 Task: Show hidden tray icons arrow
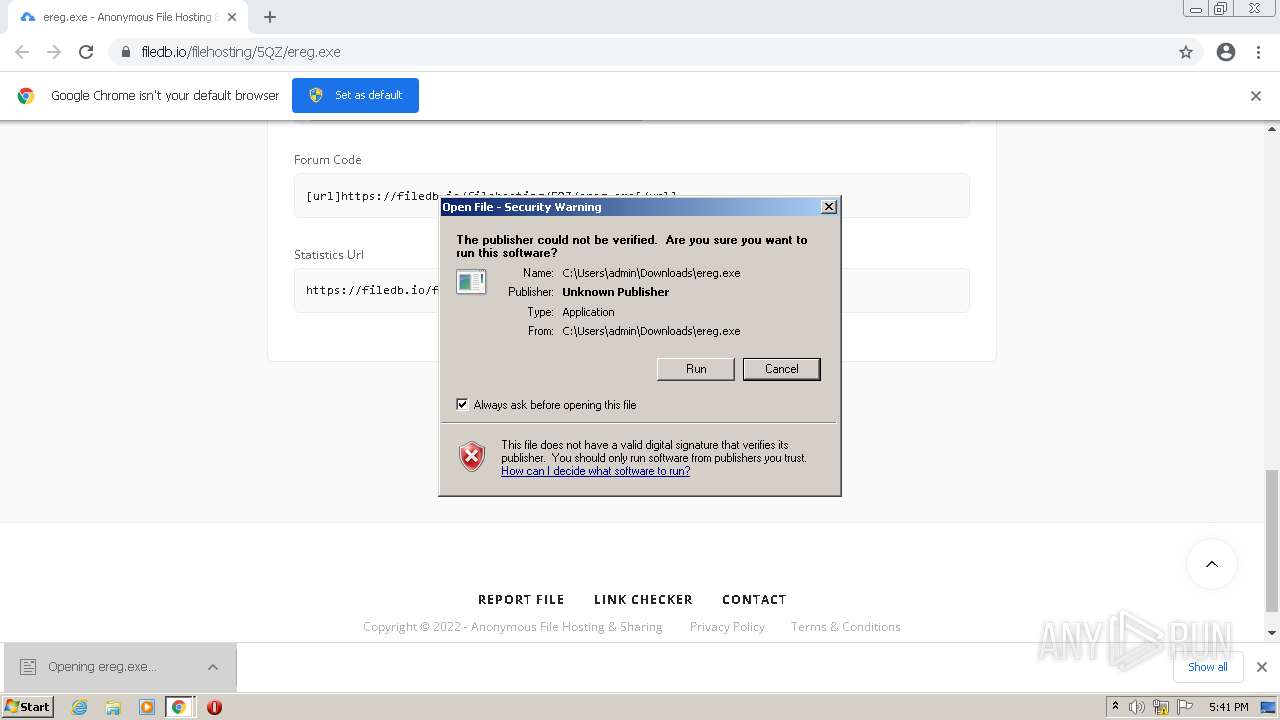(x=1115, y=707)
